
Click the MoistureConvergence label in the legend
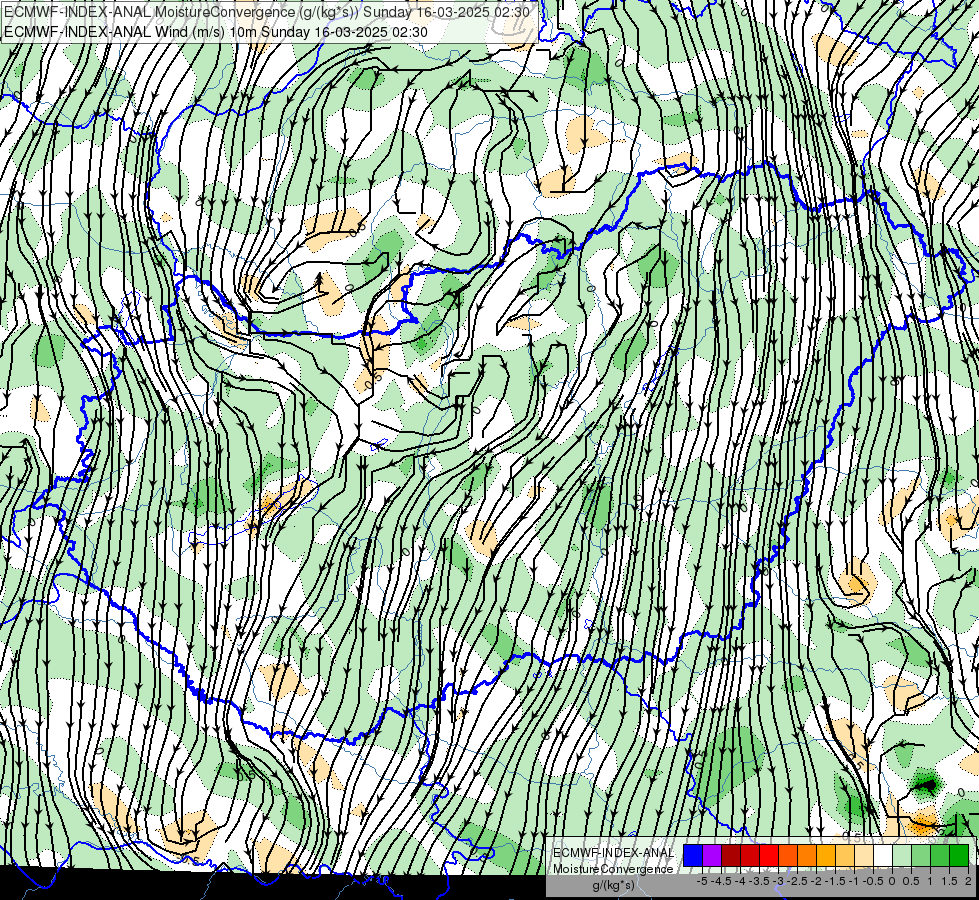coord(613,869)
